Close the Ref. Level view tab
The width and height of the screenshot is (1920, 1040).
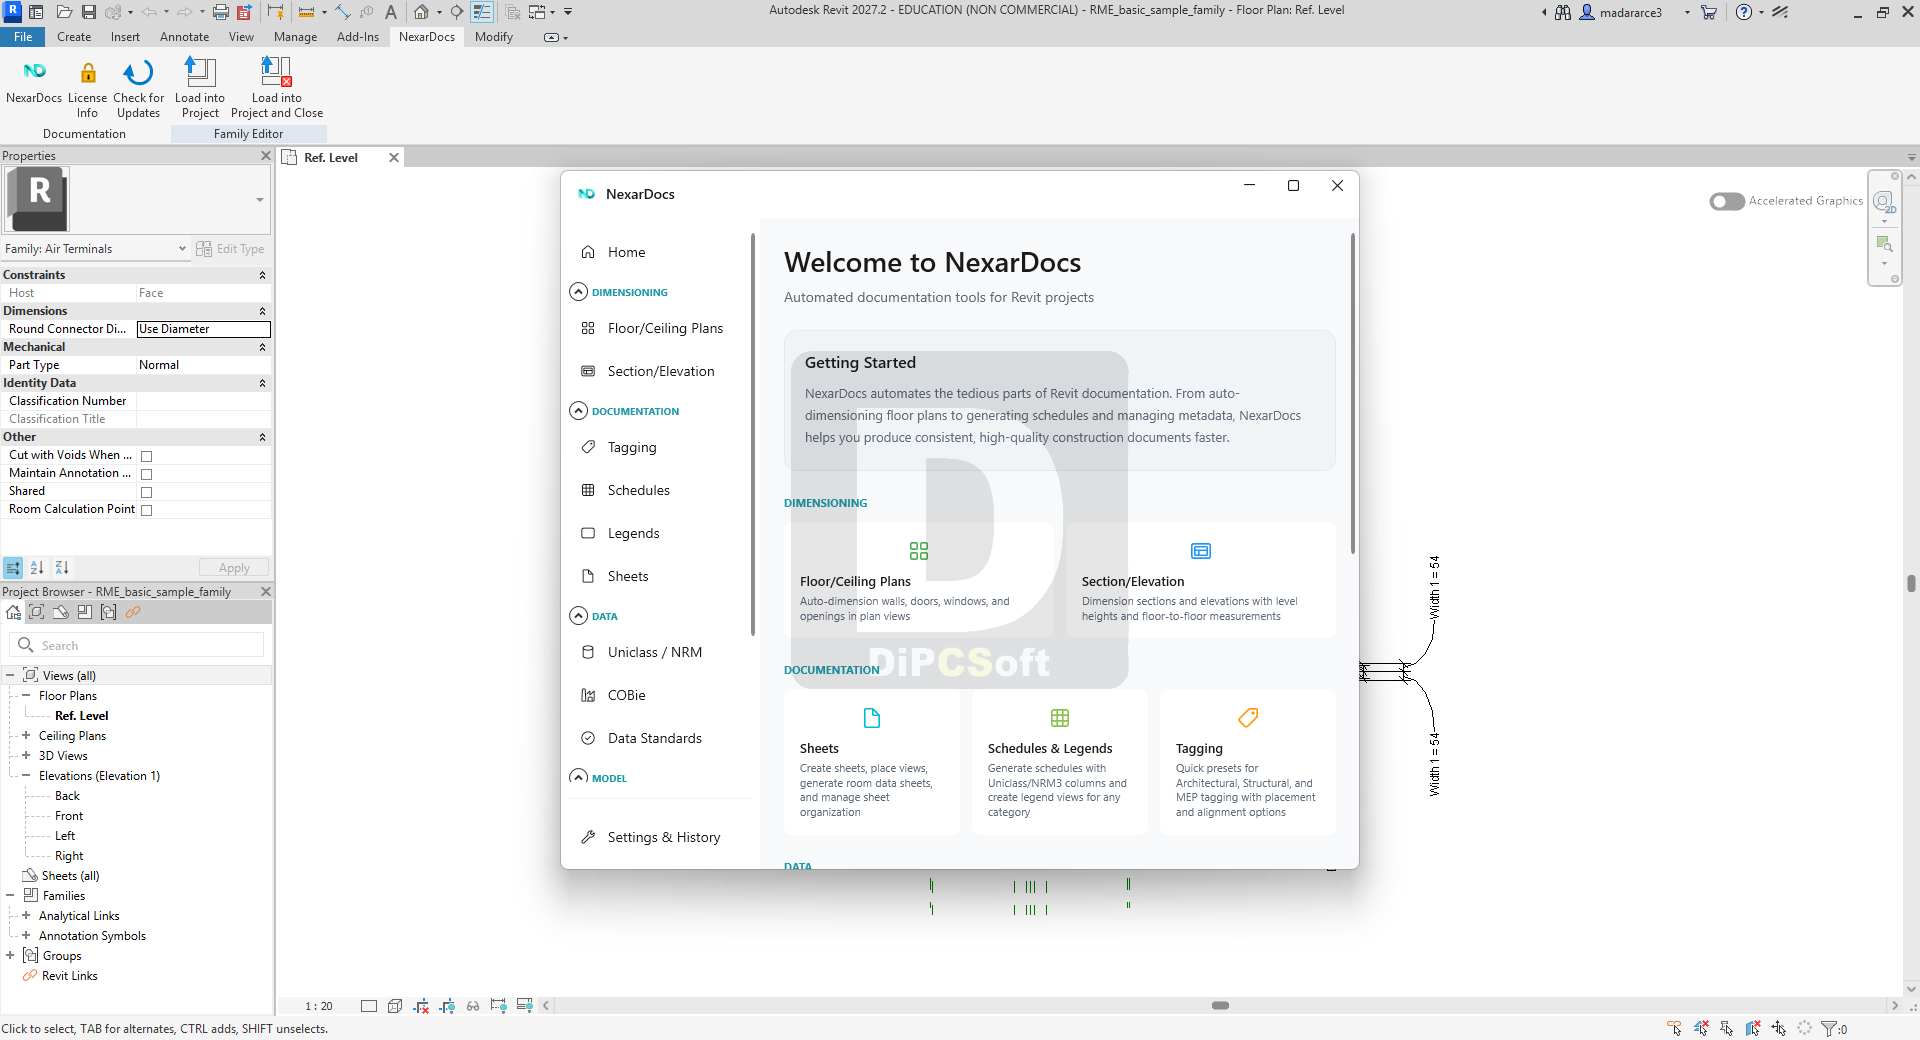[394, 157]
